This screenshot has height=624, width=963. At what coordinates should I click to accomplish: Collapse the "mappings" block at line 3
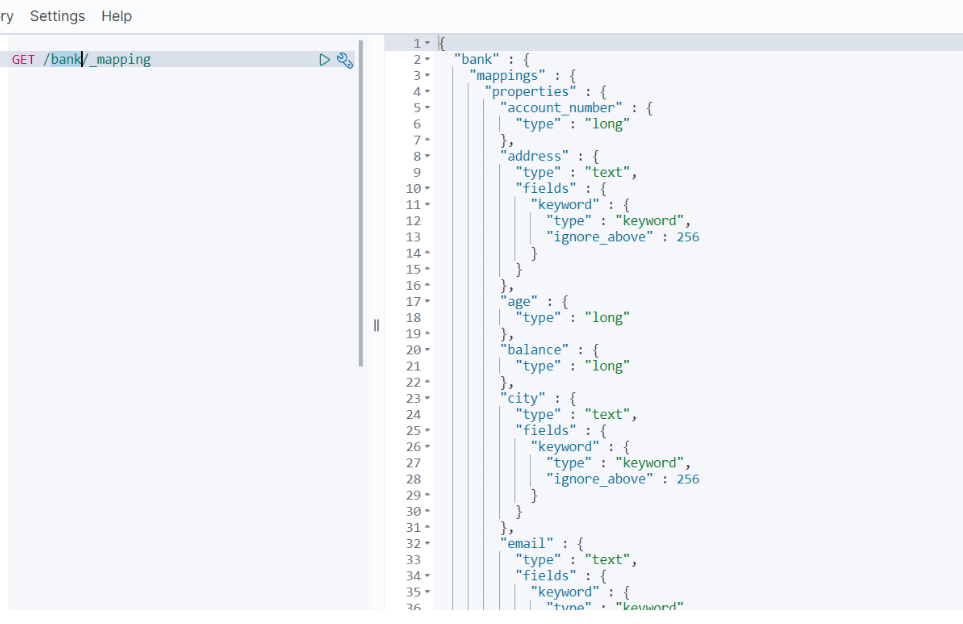coord(428,75)
